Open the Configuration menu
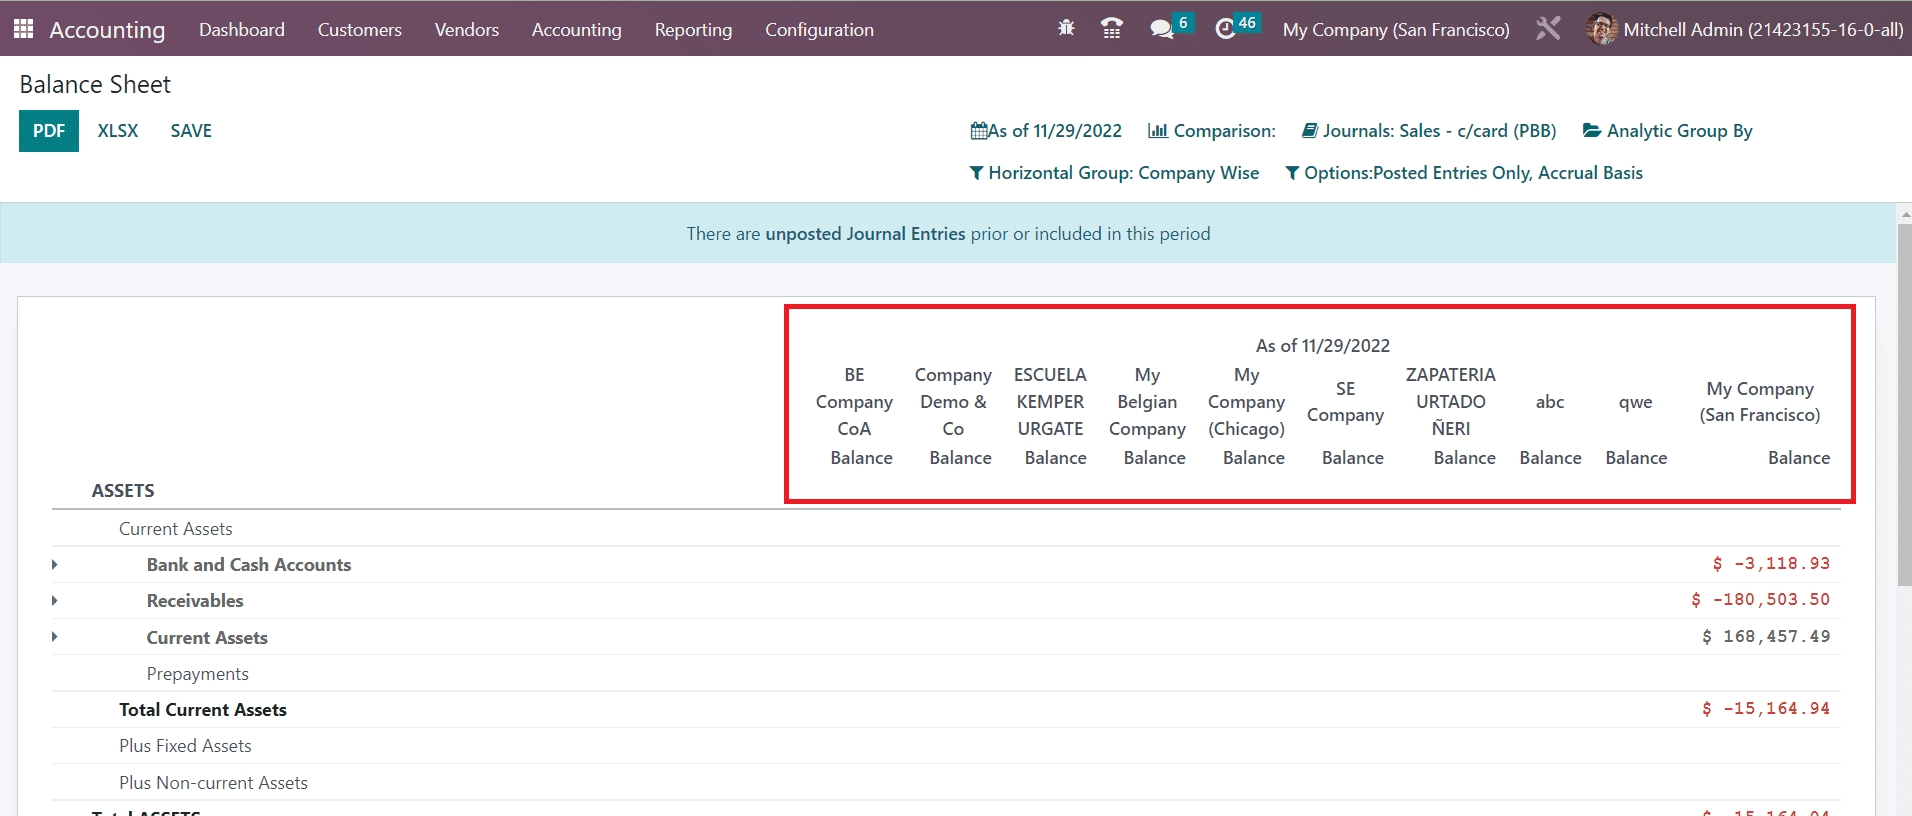This screenshot has width=1912, height=816. click(819, 30)
